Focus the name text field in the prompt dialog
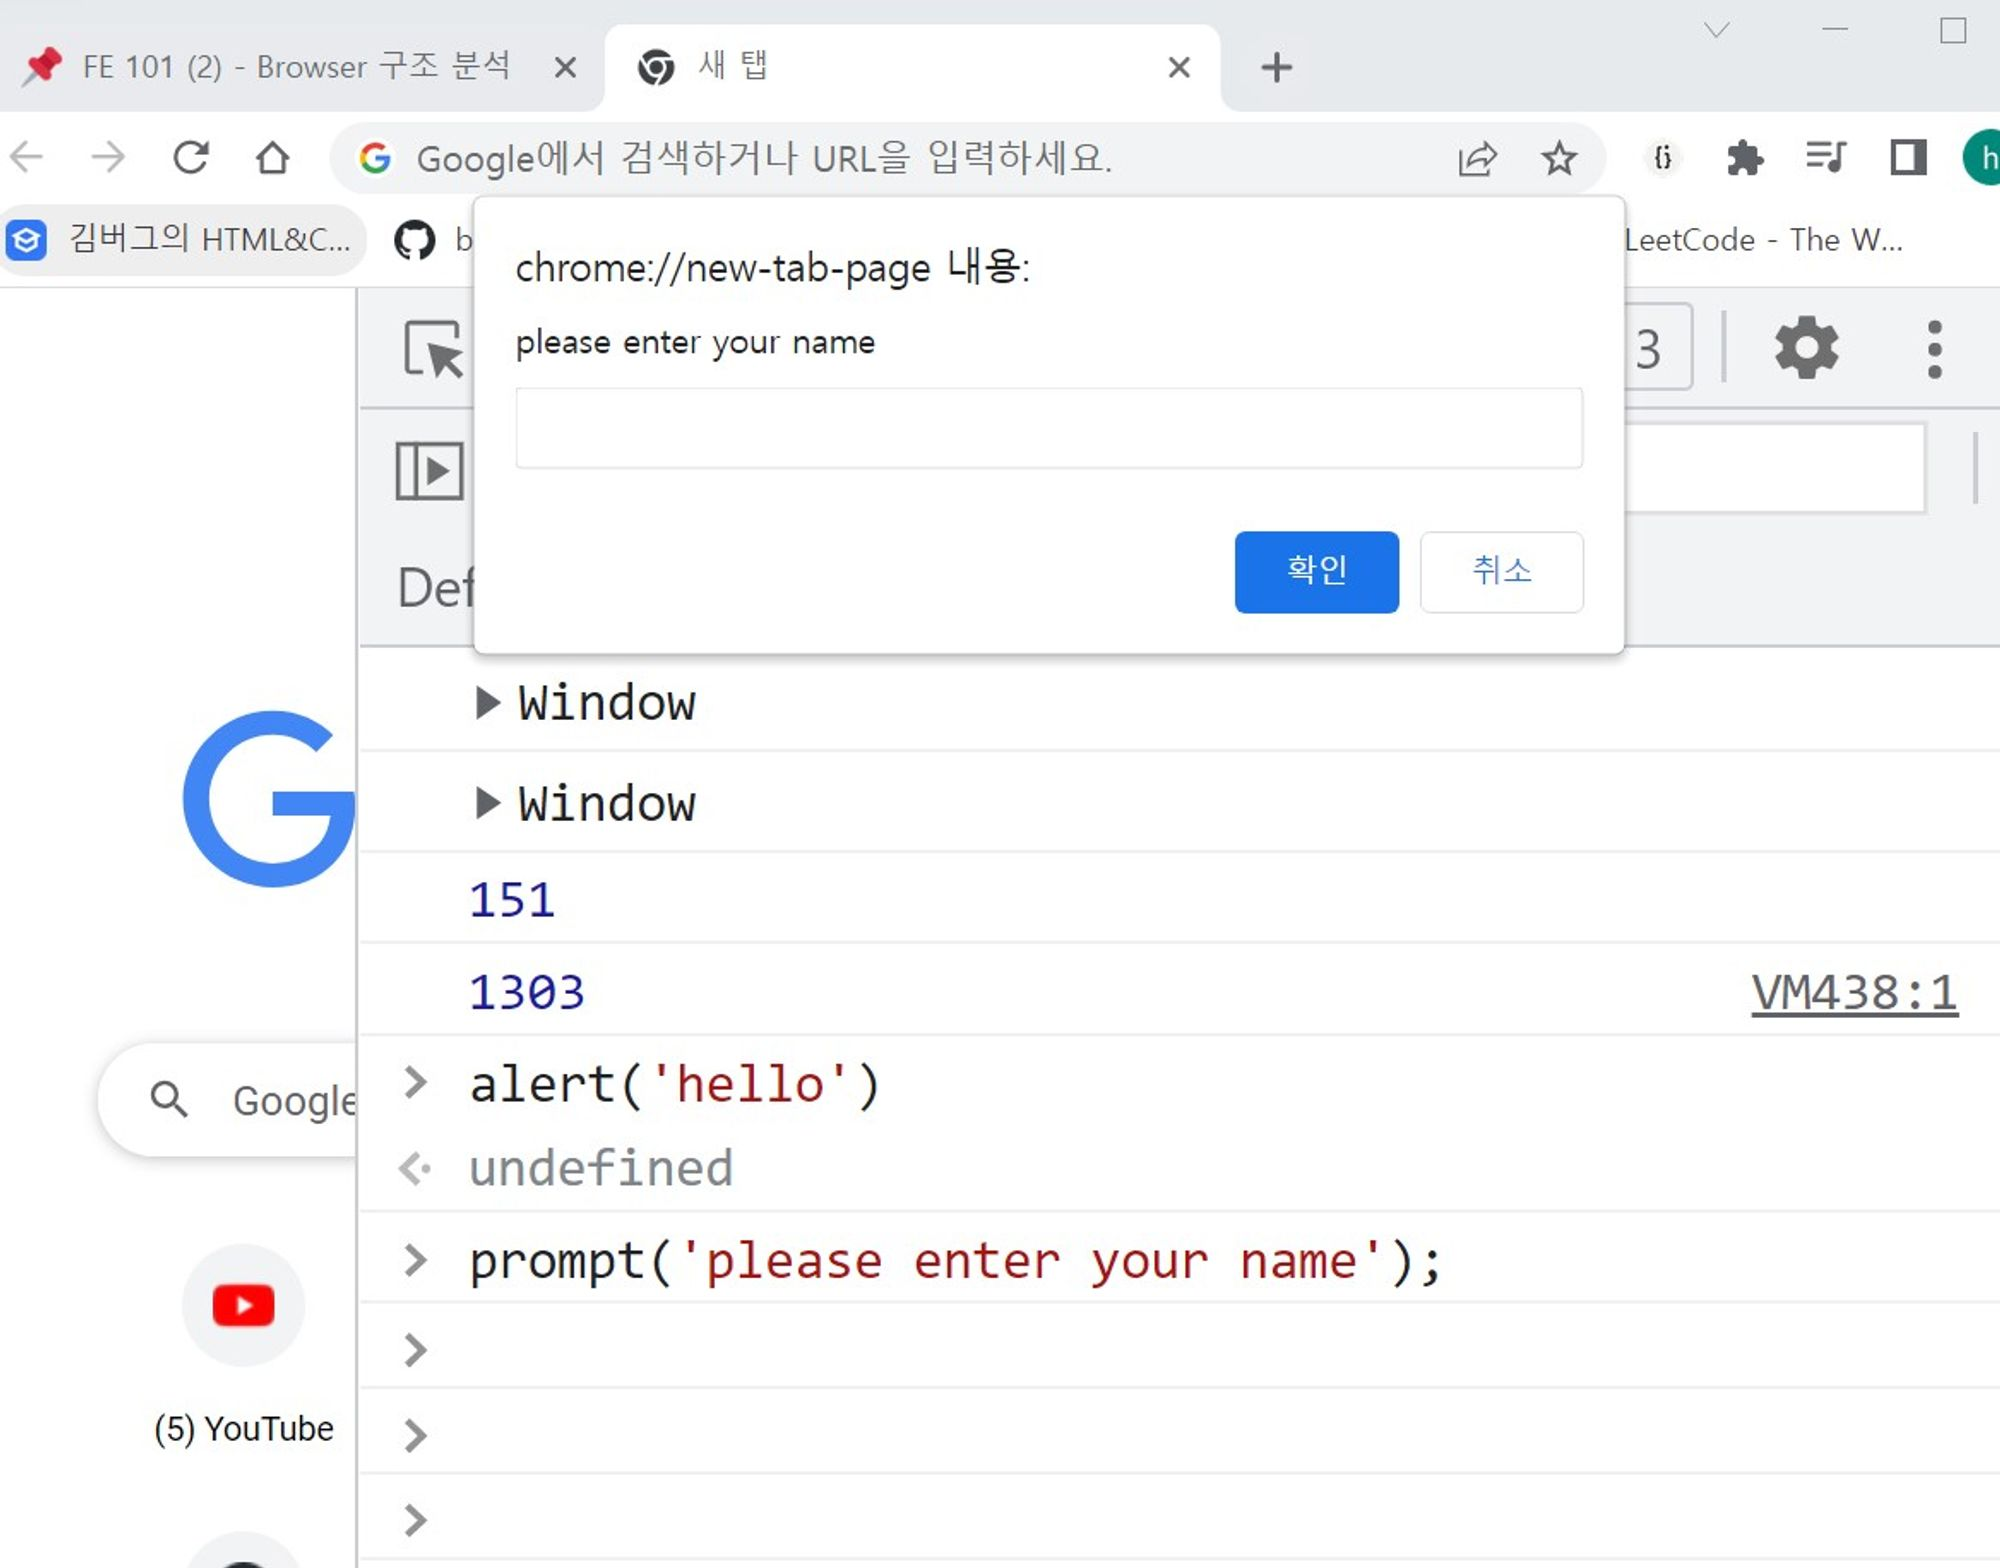This screenshot has height=1568, width=2000. coord(1049,428)
